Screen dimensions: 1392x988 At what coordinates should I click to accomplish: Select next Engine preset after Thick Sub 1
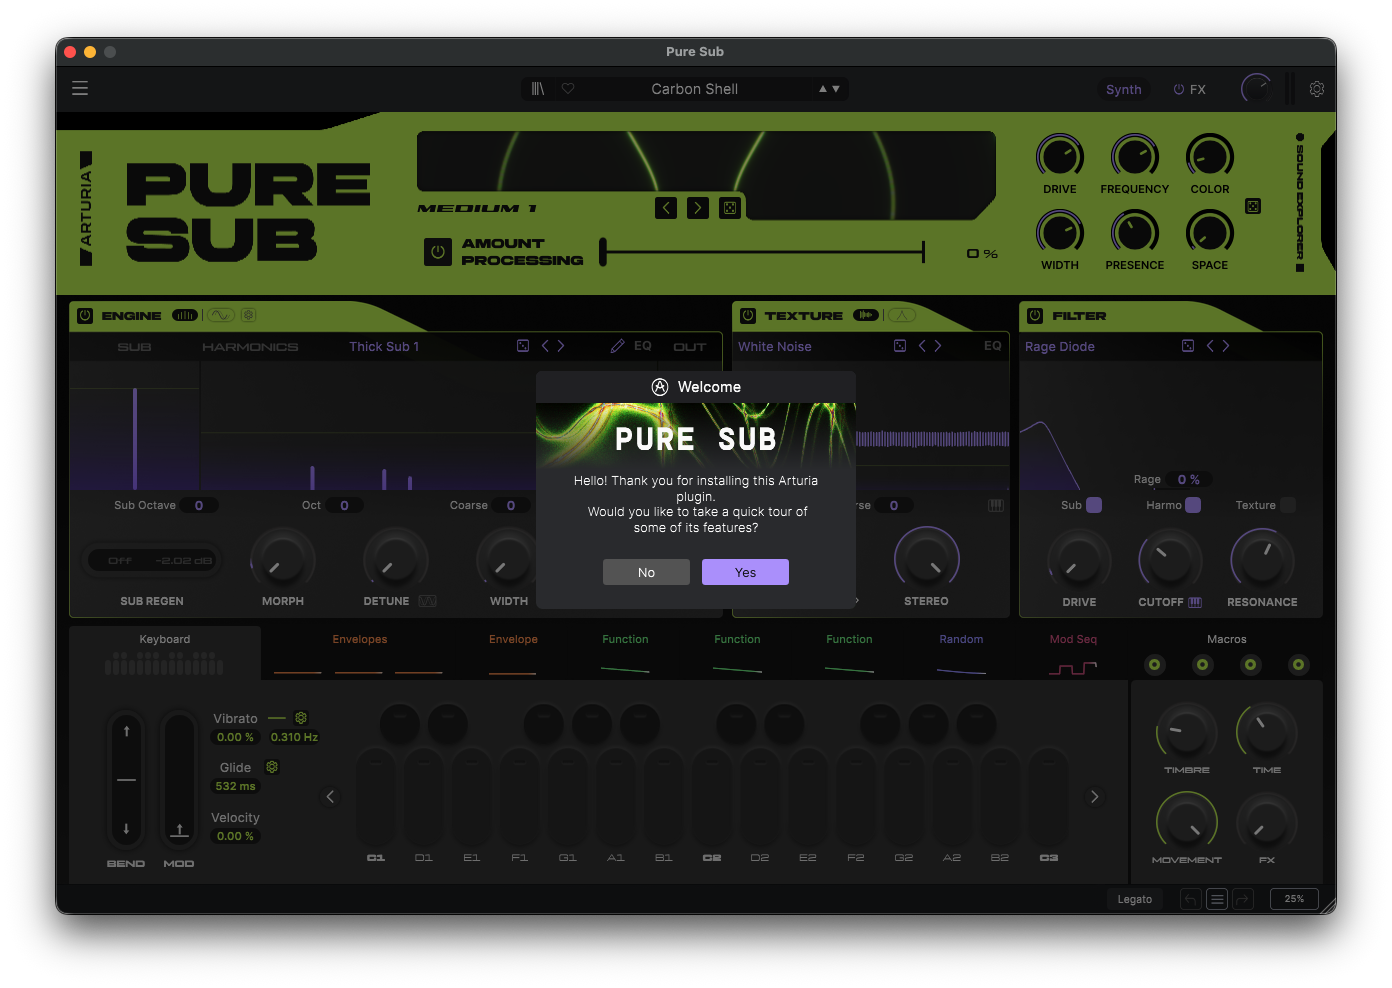click(561, 346)
